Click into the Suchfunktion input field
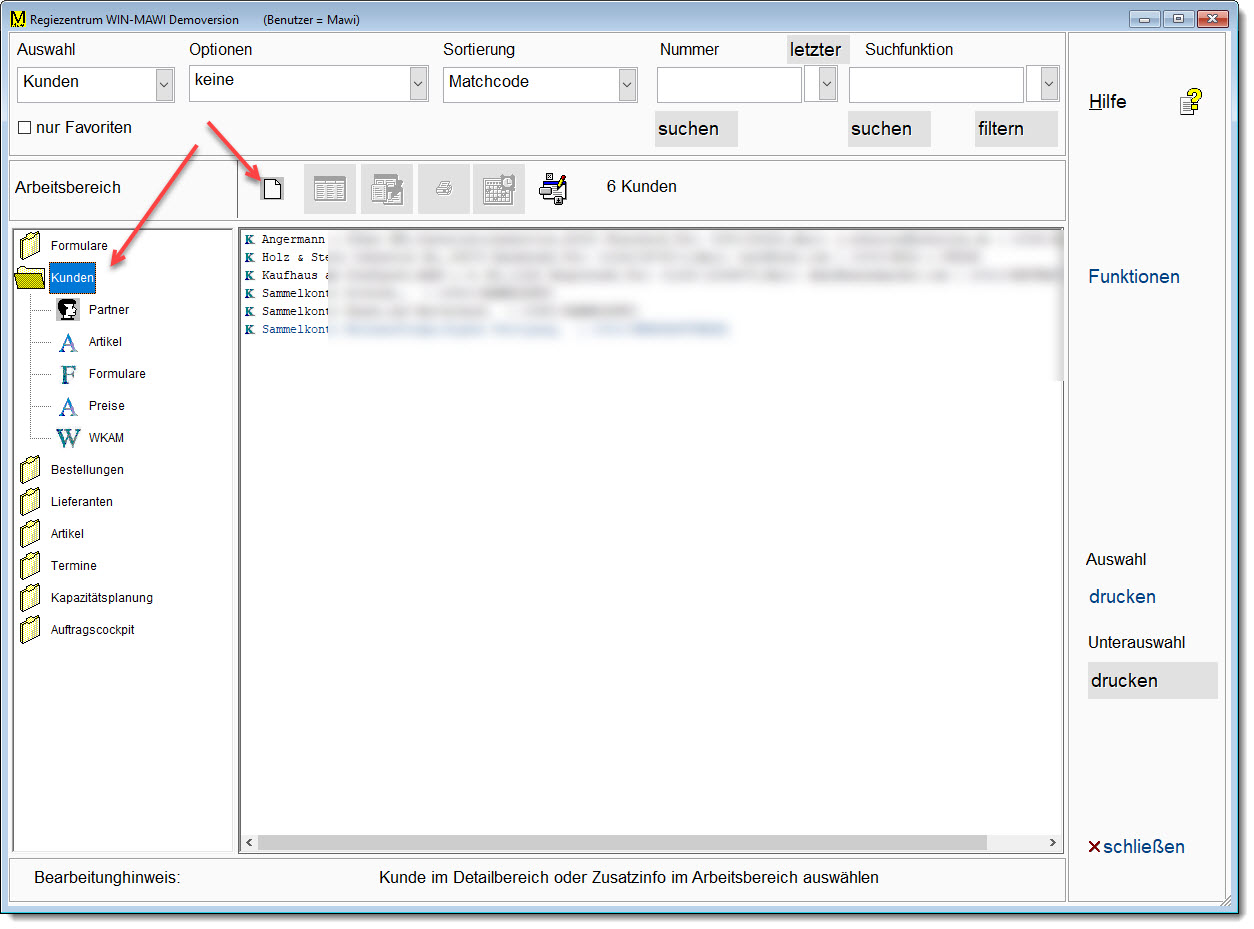1254x929 pixels. tap(936, 85)
